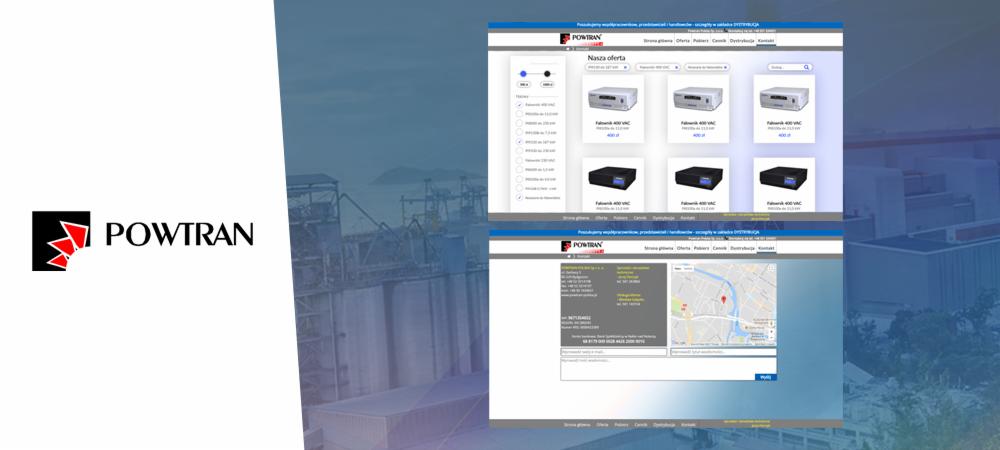The width and height of the screenshot is (1000, 450).
Task: Click the red location marker on the map
Action: click(x=723, y=299)
